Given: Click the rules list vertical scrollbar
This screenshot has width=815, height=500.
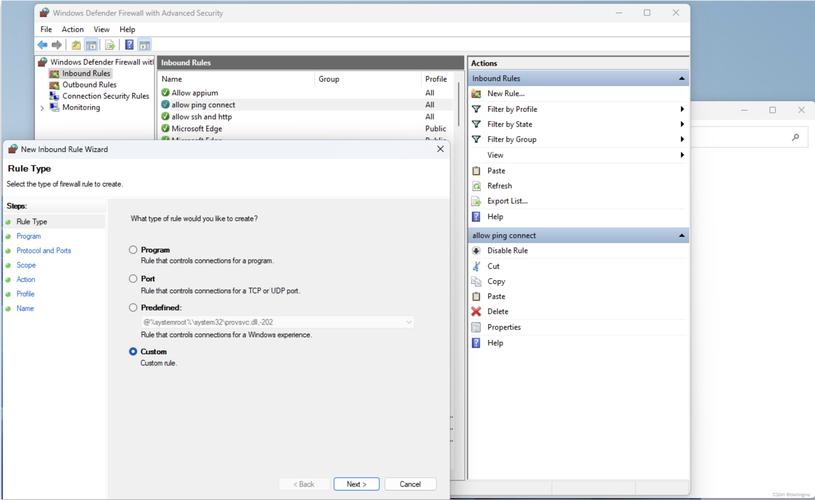Looking at the screenshot, I should point(459,104).
